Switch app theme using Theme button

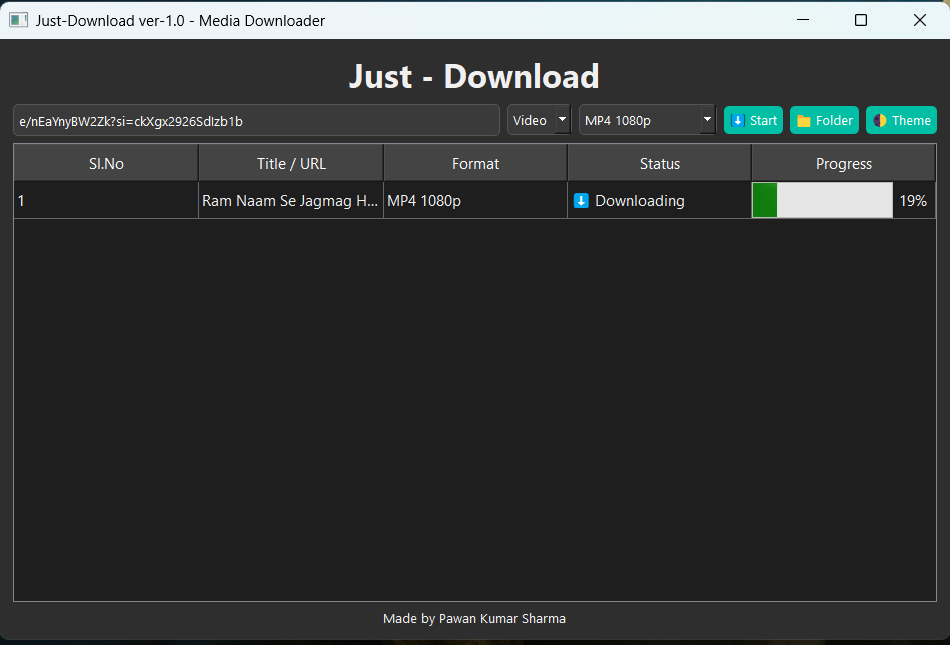tap(901, 119)
